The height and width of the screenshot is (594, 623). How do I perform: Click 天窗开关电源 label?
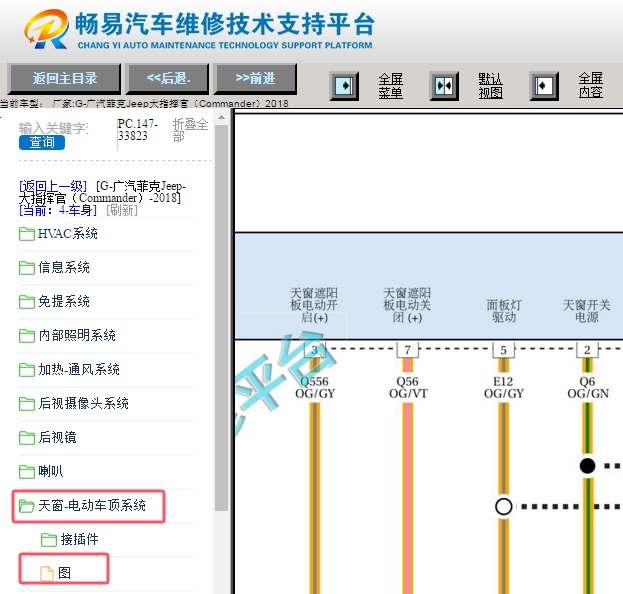pyautogui.click(x=586, y=311)
